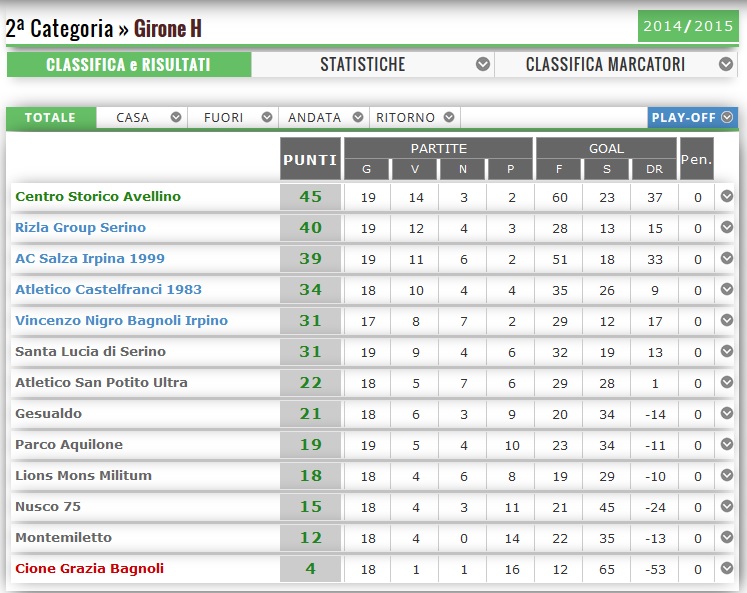The height and width of the screenshot is (593, 747).
Task: Click the ANDATA dropdown arrow icon
Action: (358, 117)
